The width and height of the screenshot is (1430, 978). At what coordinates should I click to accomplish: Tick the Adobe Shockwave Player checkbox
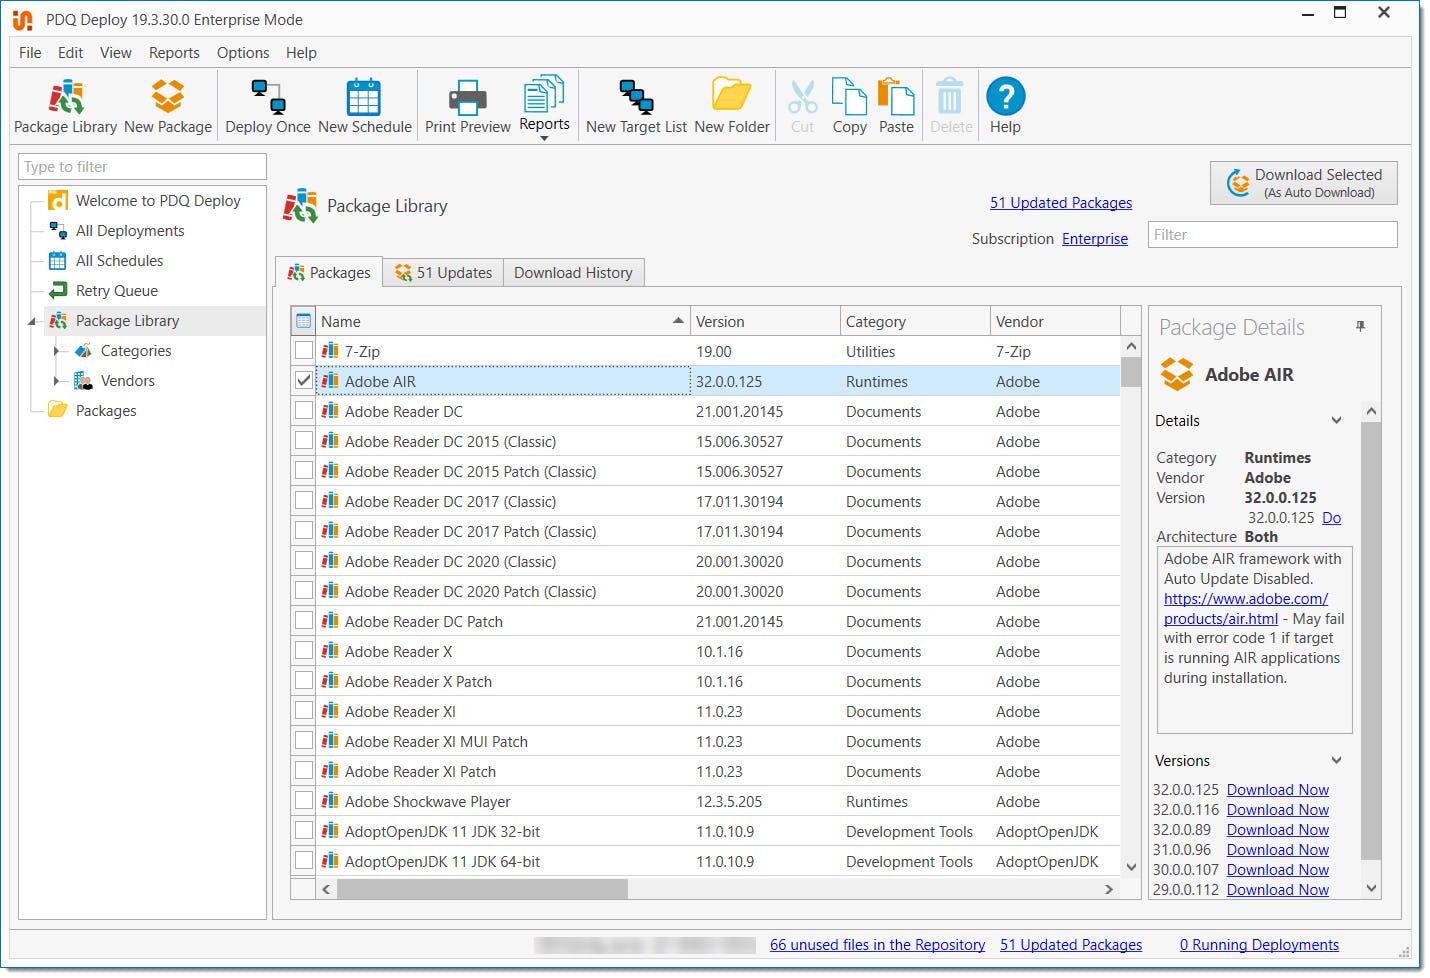pos(304,801)
